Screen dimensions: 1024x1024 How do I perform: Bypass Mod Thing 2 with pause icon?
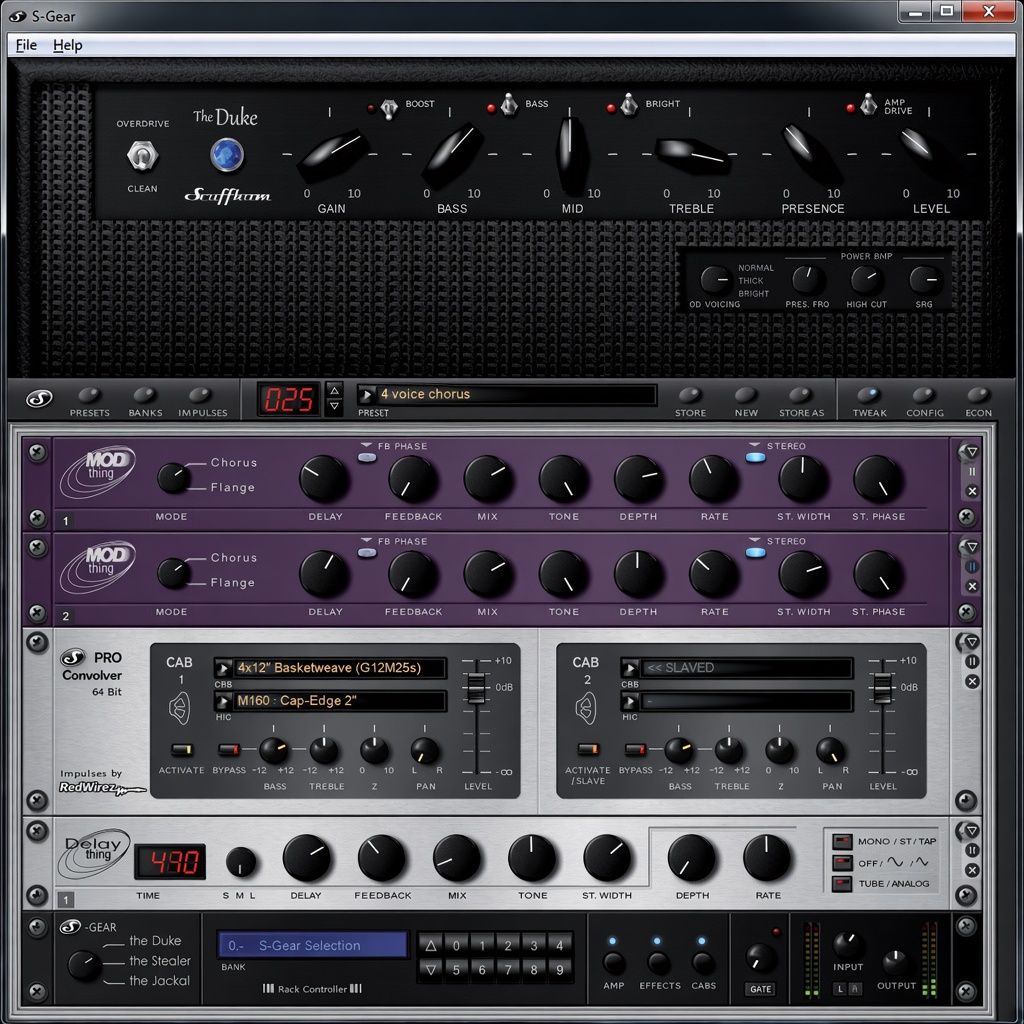[x=972, y=567]
